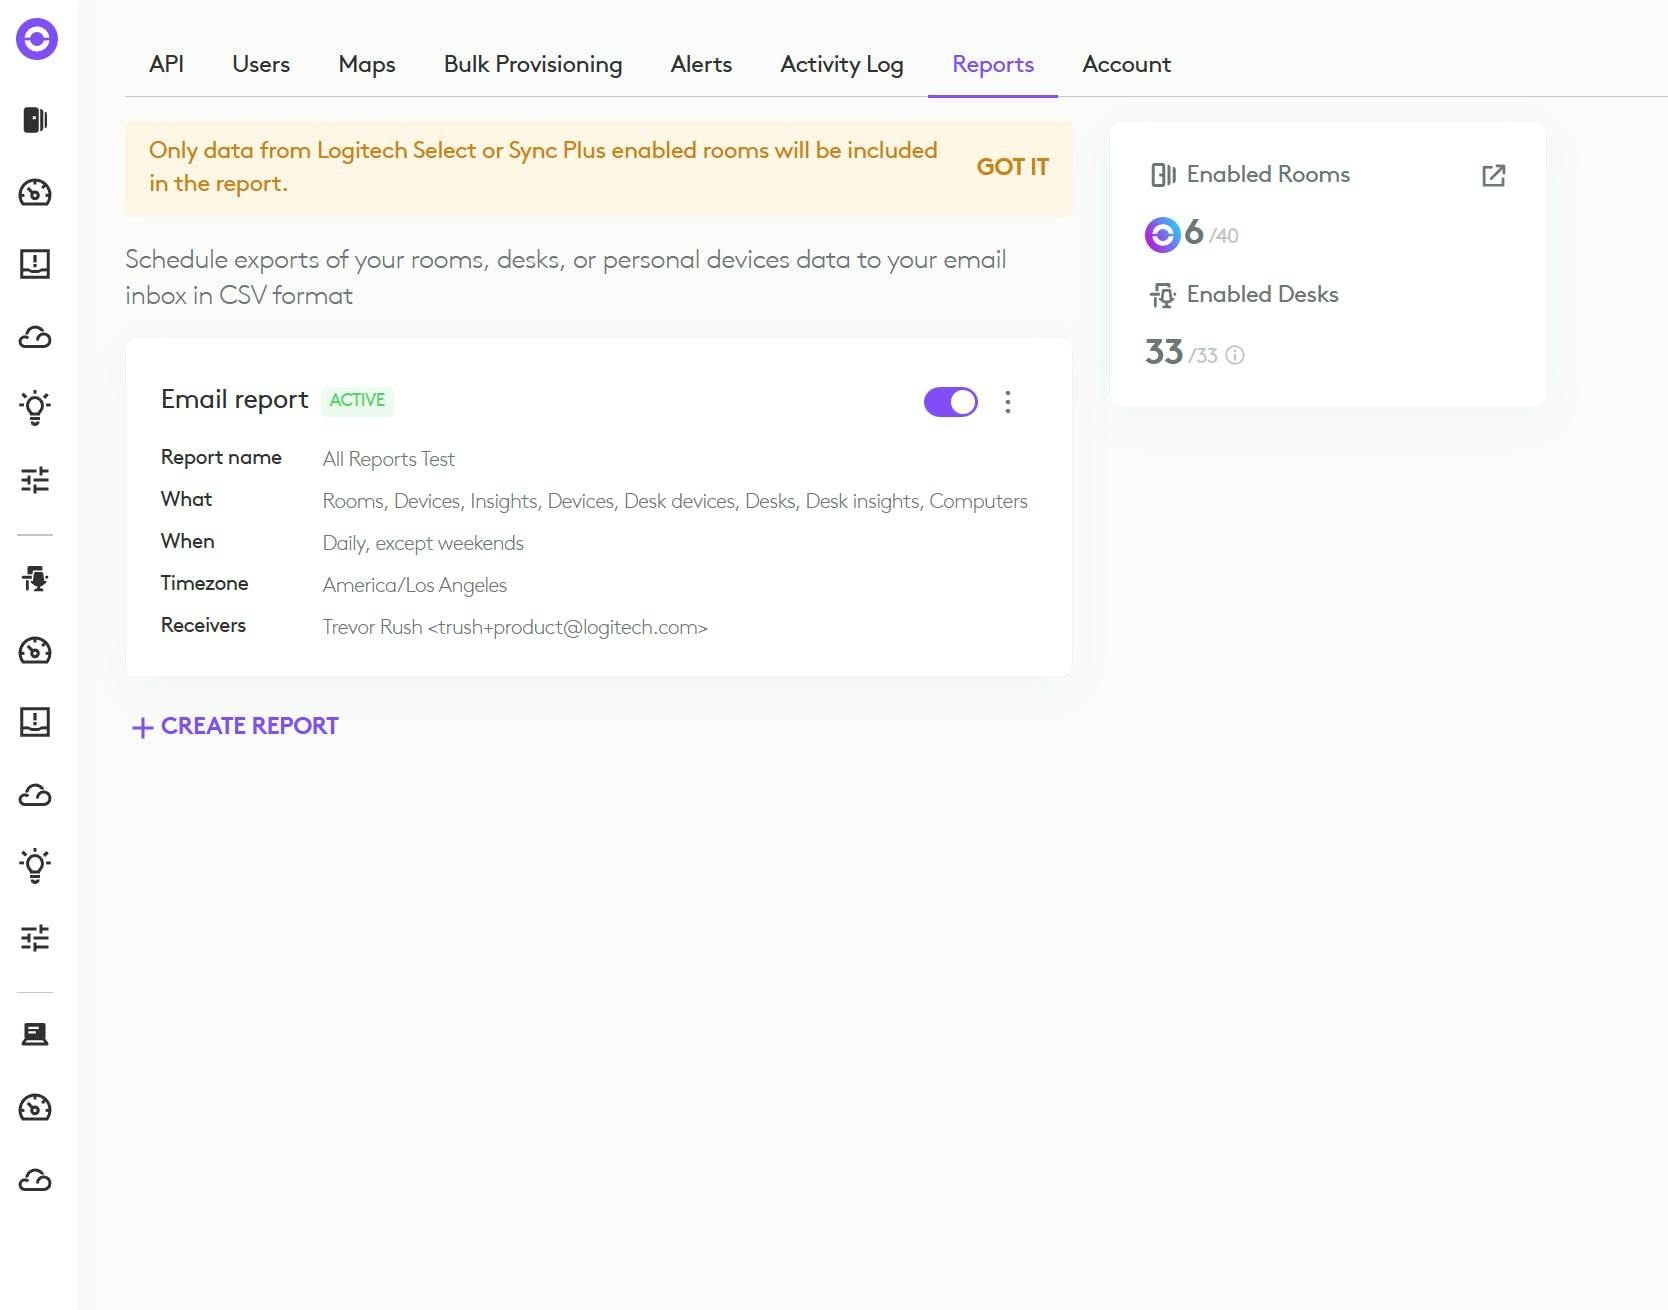Image resolution: width=1668 pixels, height=1310 pixels.
Task: Switch to the Users tab
Action: 261,64
